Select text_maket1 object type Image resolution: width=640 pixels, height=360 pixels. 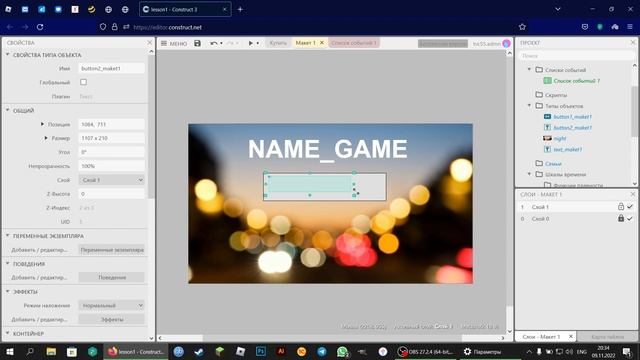567,149
